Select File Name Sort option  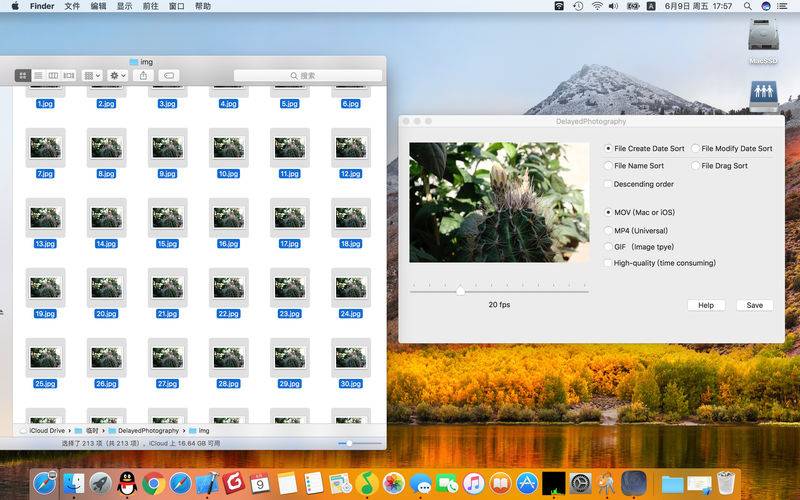pyautogui.click(x=634, y=166)
